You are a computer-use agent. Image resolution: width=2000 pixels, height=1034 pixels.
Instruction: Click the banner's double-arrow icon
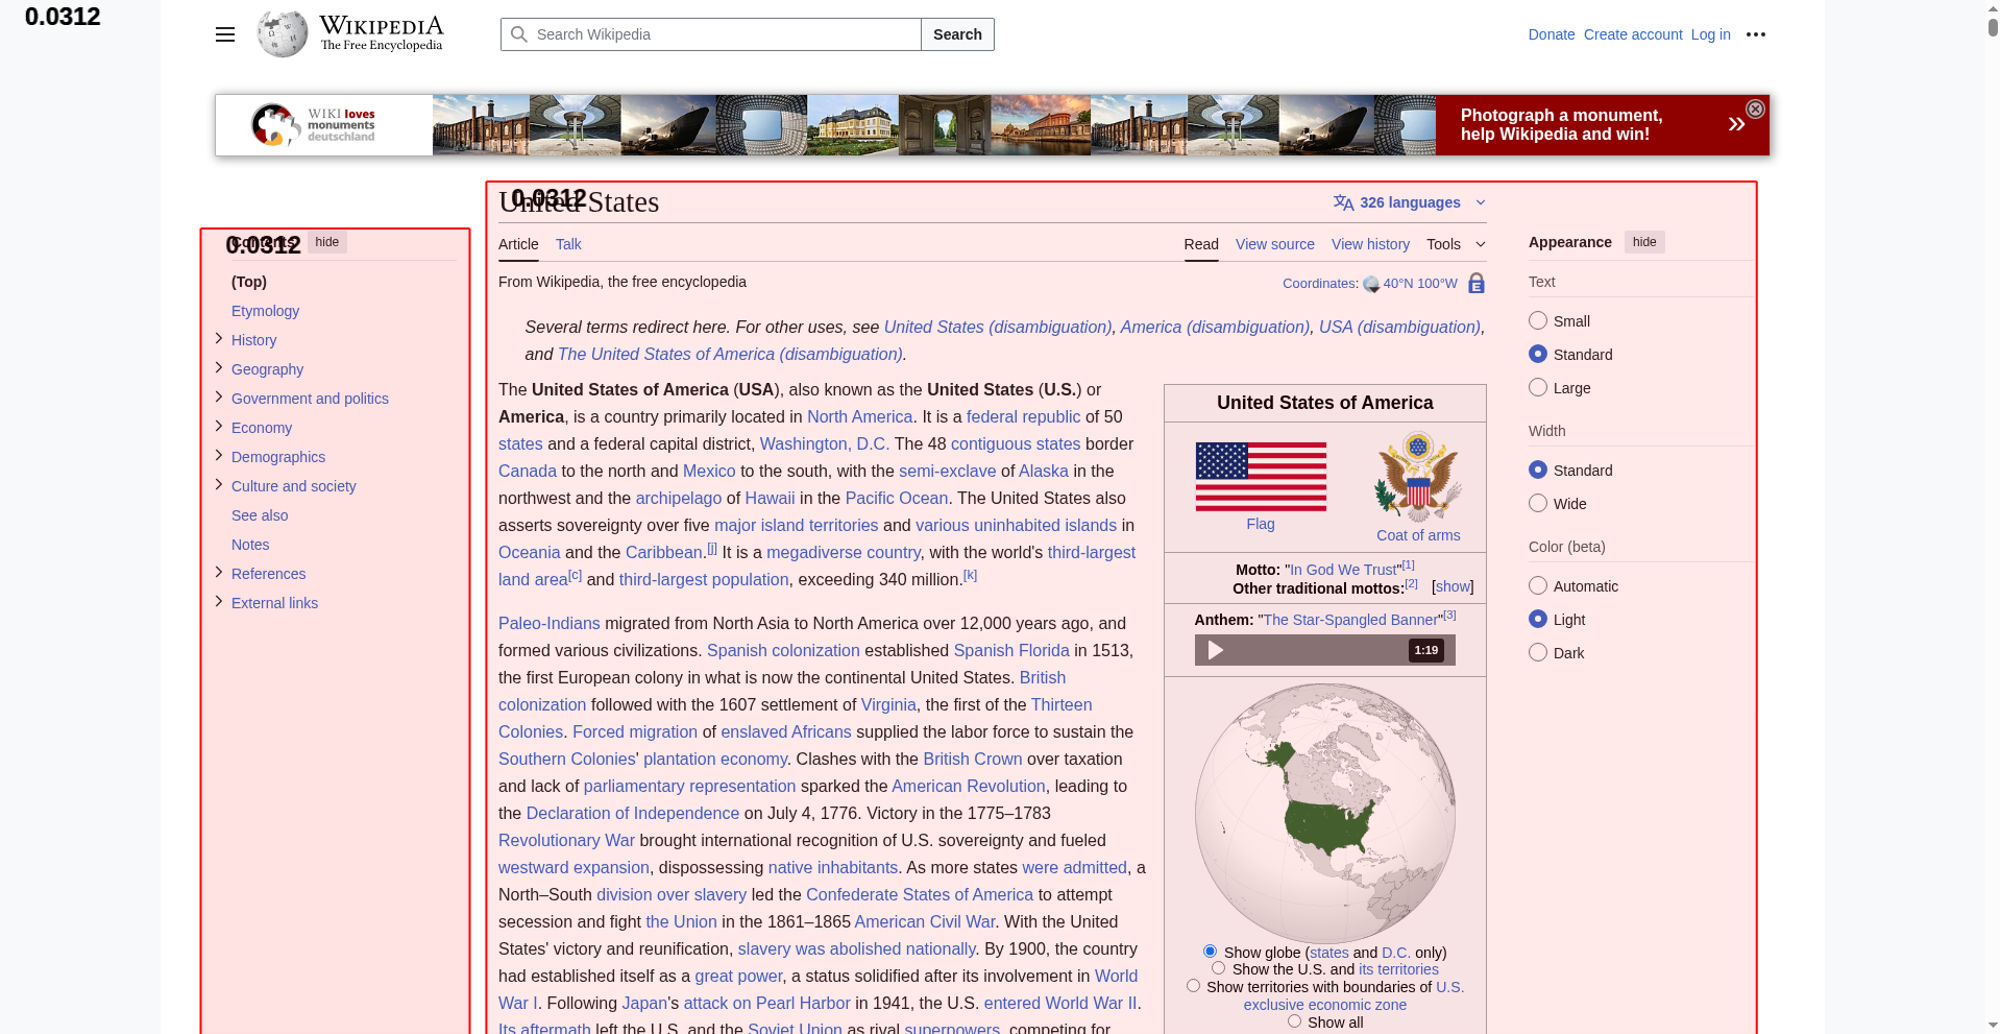(1737, 124)
